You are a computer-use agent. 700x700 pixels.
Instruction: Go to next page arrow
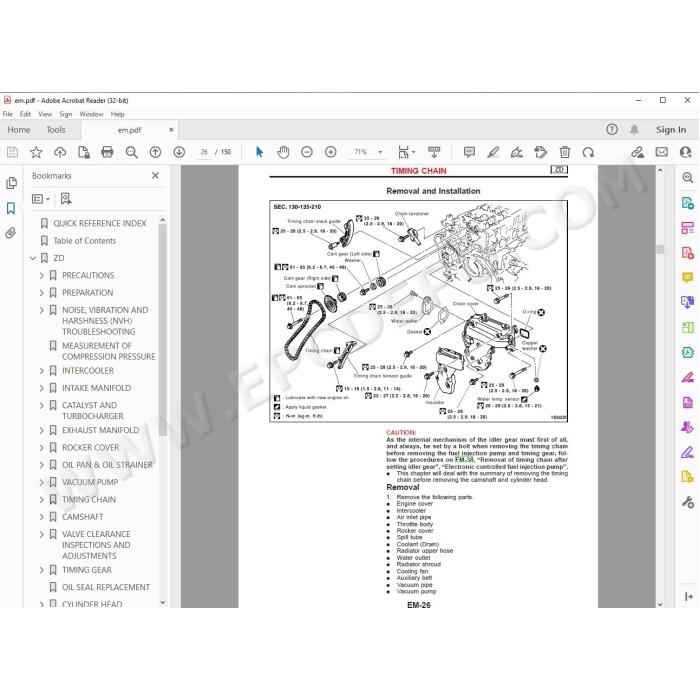(179, 152)
